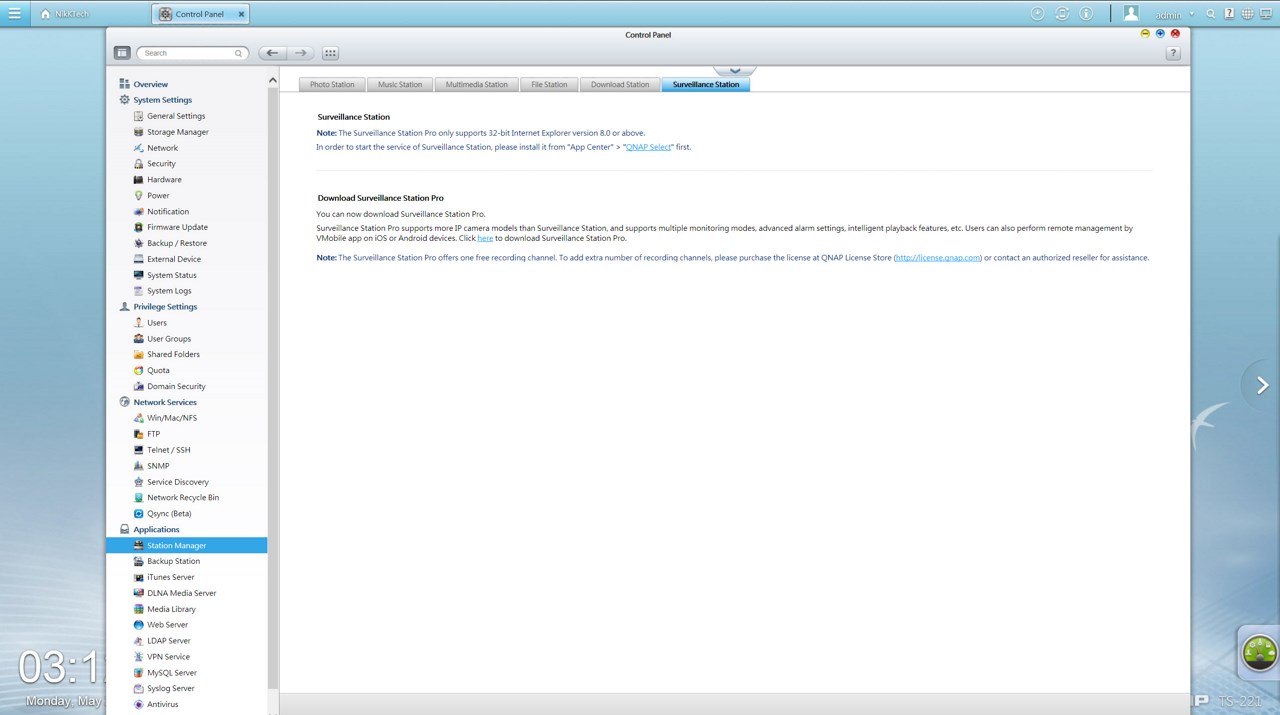Open User Groups
1280x715 pixels.
click(169, 339)
